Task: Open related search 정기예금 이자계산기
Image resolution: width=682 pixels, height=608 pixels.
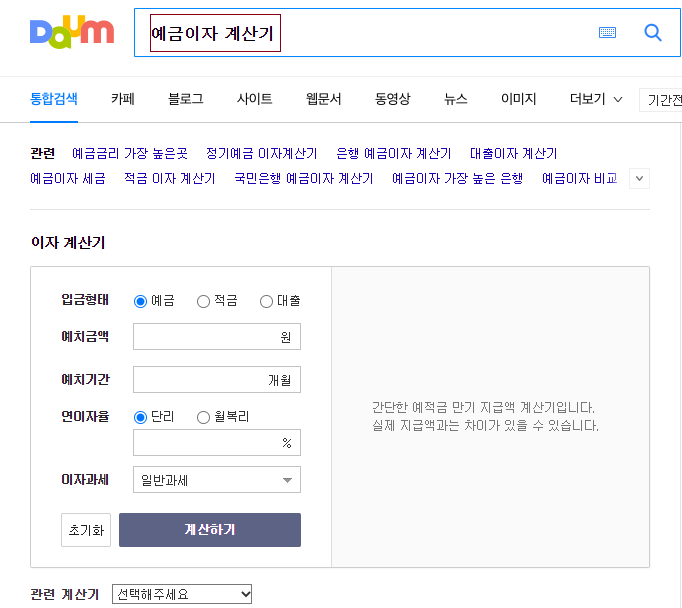Action: pos(261,154)
